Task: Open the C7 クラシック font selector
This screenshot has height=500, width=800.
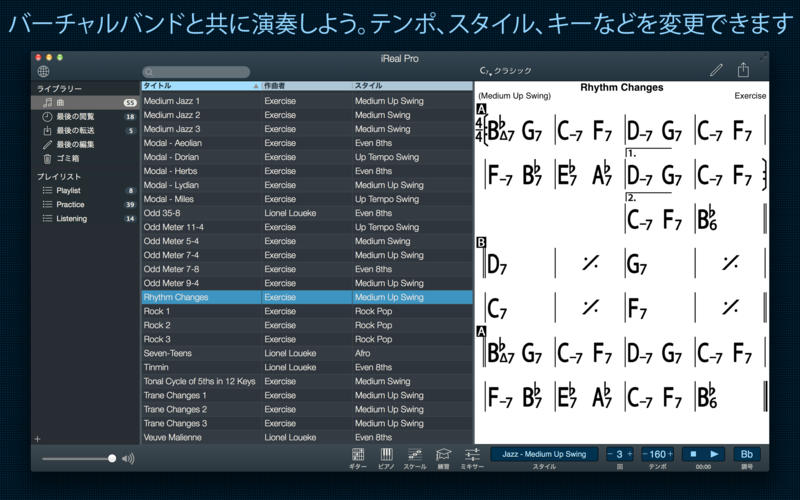Action: (506, 71)
